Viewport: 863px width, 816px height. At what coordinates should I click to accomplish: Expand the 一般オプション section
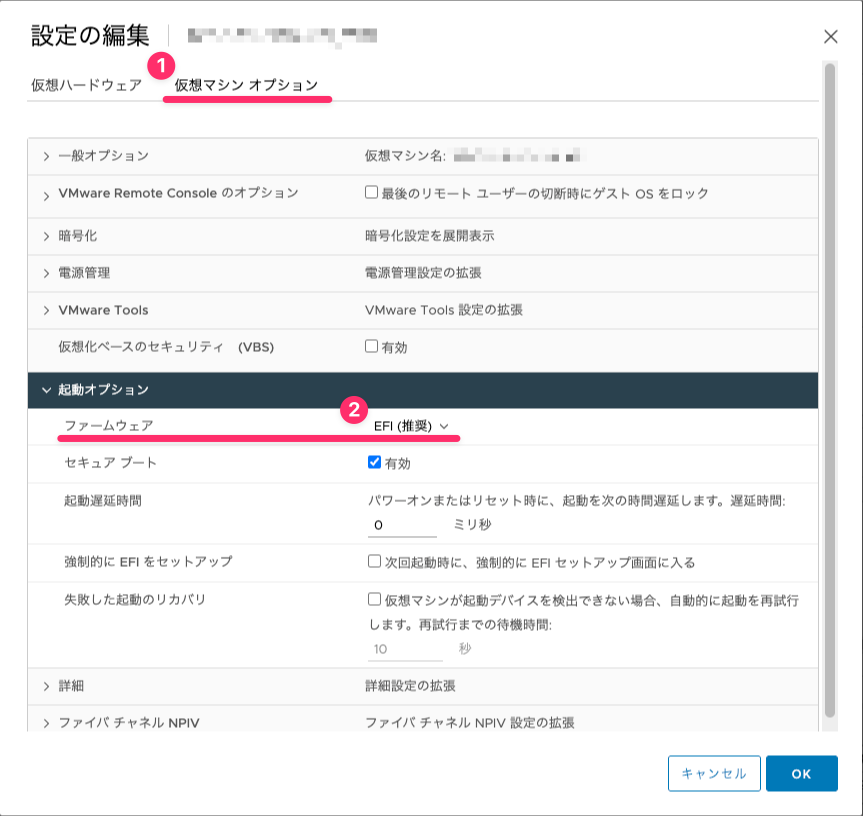click(46, 156)
